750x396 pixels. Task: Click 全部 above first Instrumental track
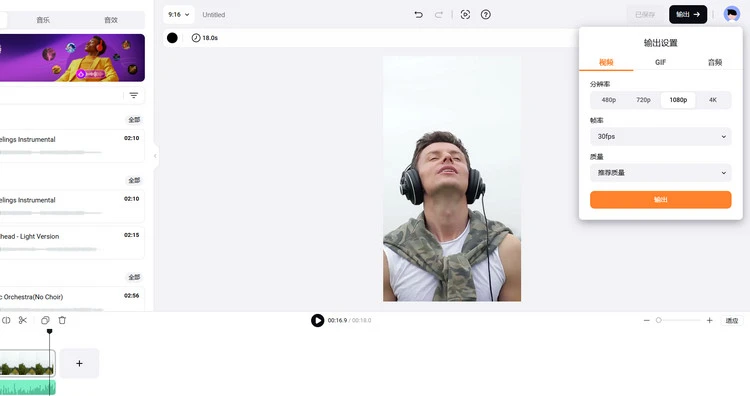coord(134,120)
